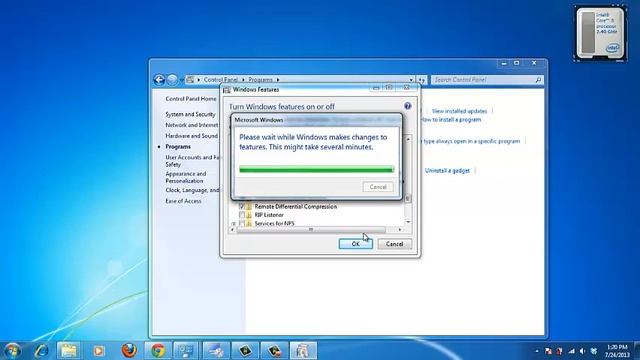
Task: Show hidden system tray icons arrow
Action: (x=537, y=351)
